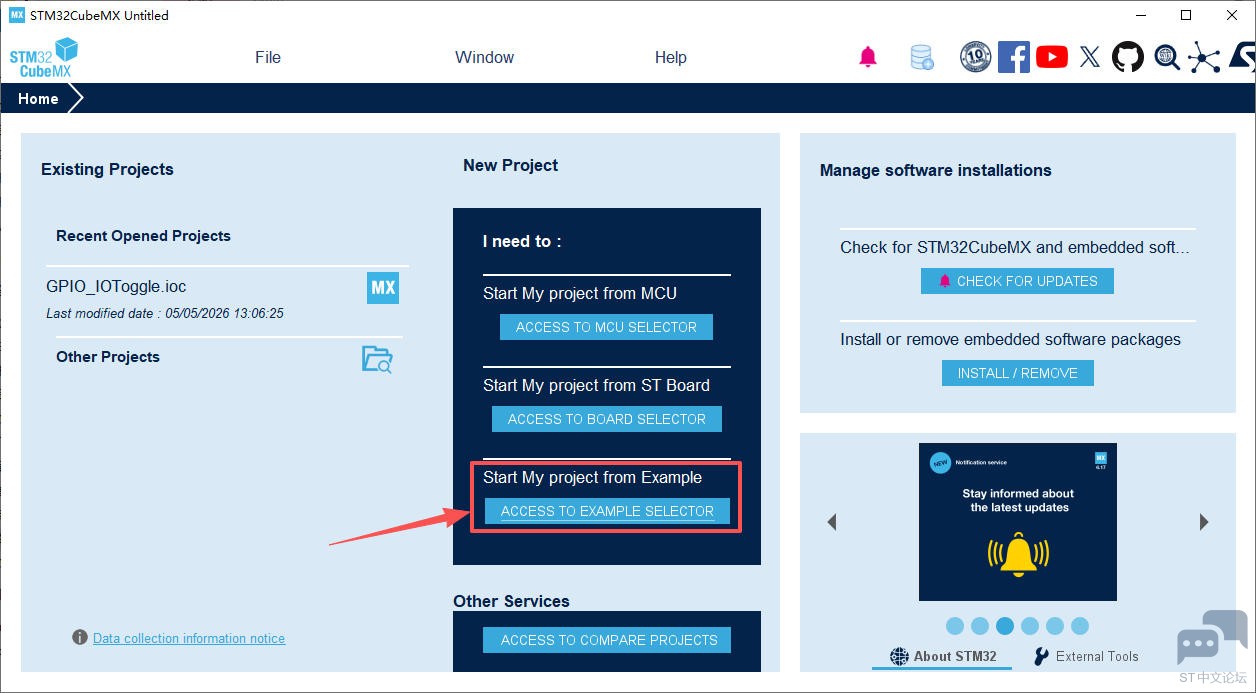
Task: Click Last modified date text
Action: point(165,313)
